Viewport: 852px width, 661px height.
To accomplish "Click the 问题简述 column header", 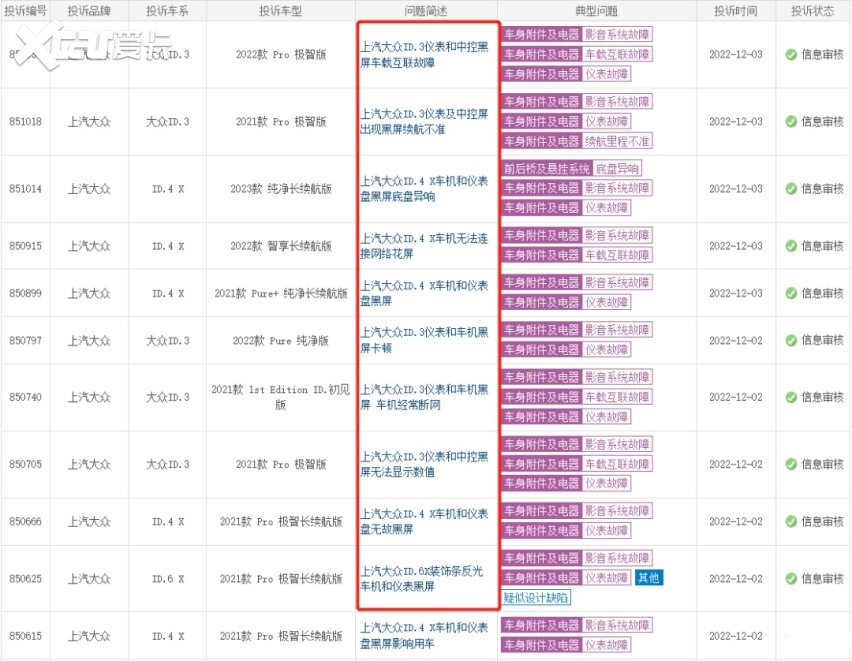I will [x=426, y=11].
